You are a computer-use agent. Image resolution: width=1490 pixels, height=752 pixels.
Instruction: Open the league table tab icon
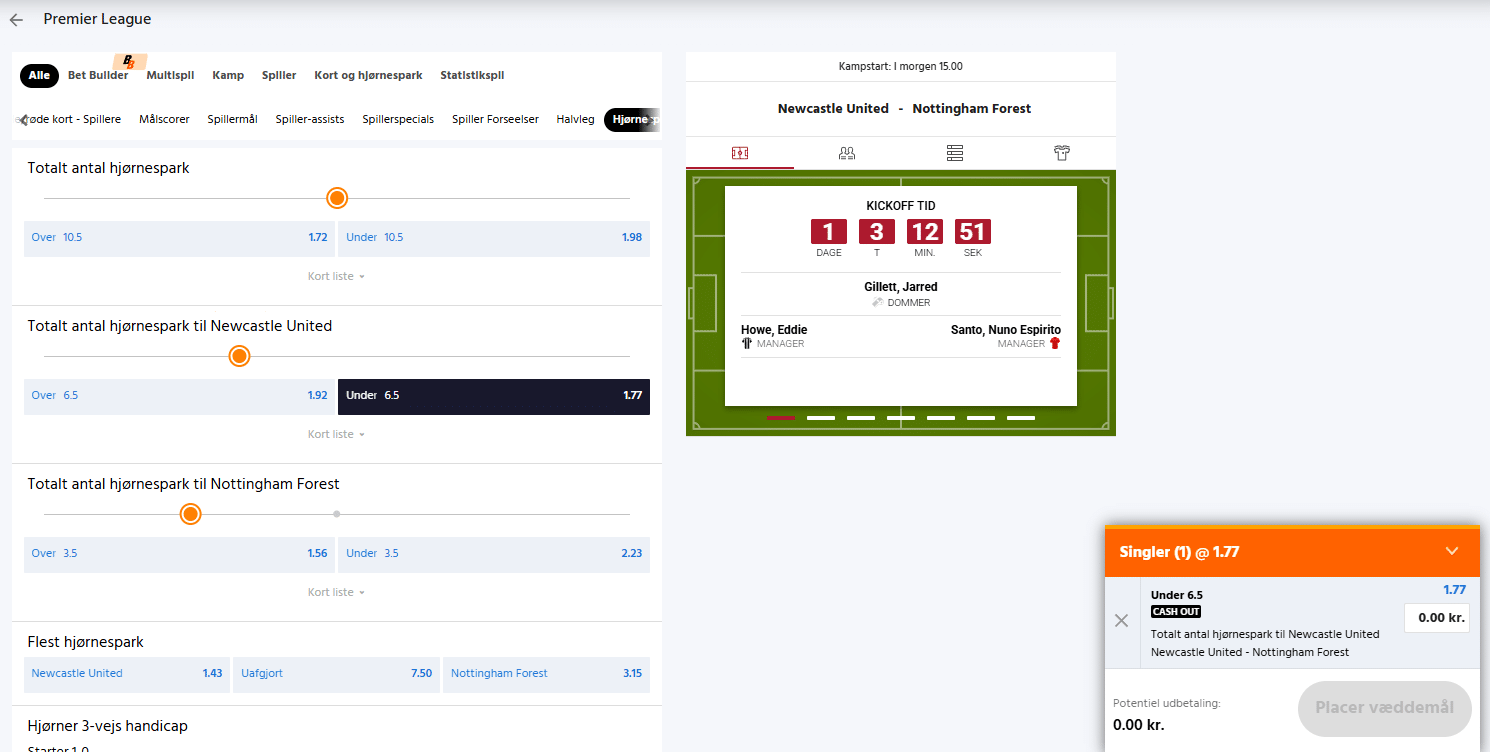955,153
